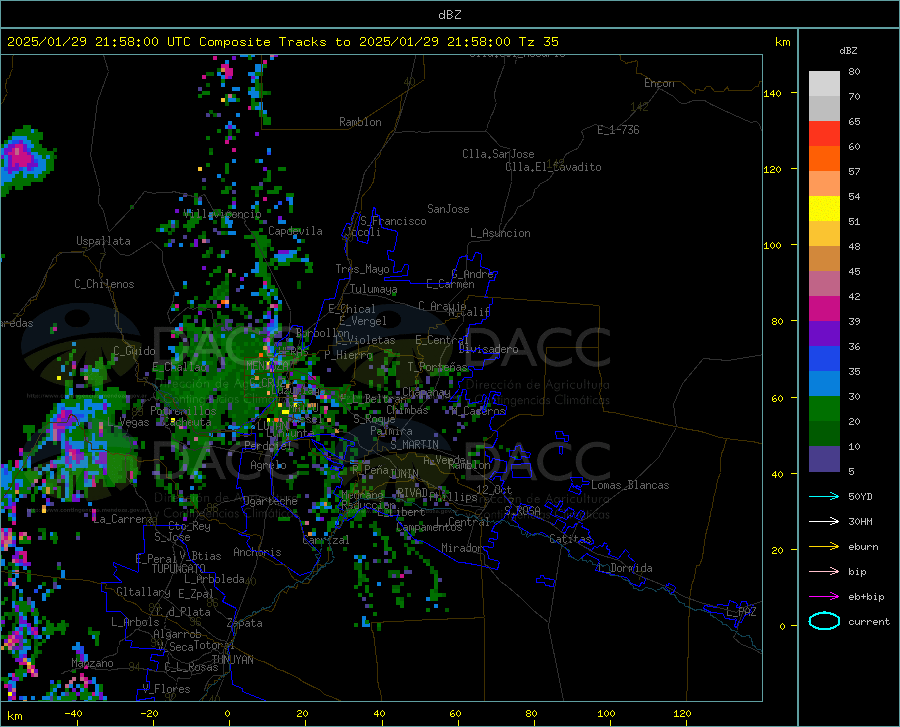Click the Zapata place label

(x=245, y=623)
